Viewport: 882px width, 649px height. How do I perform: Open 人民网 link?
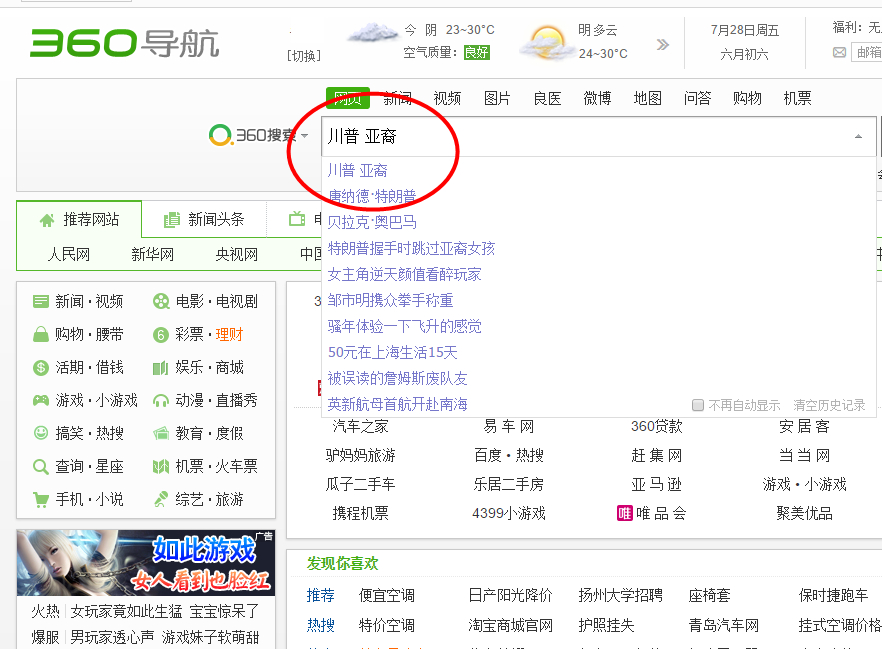tap(69, 254)
